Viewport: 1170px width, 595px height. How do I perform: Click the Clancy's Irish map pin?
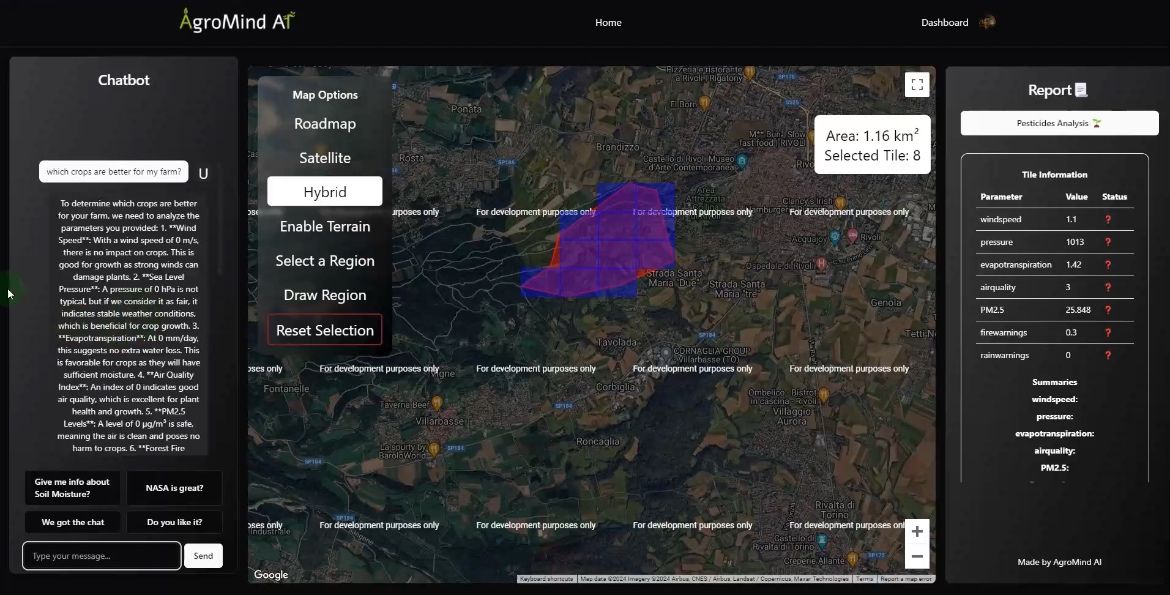tap(840, 202)
